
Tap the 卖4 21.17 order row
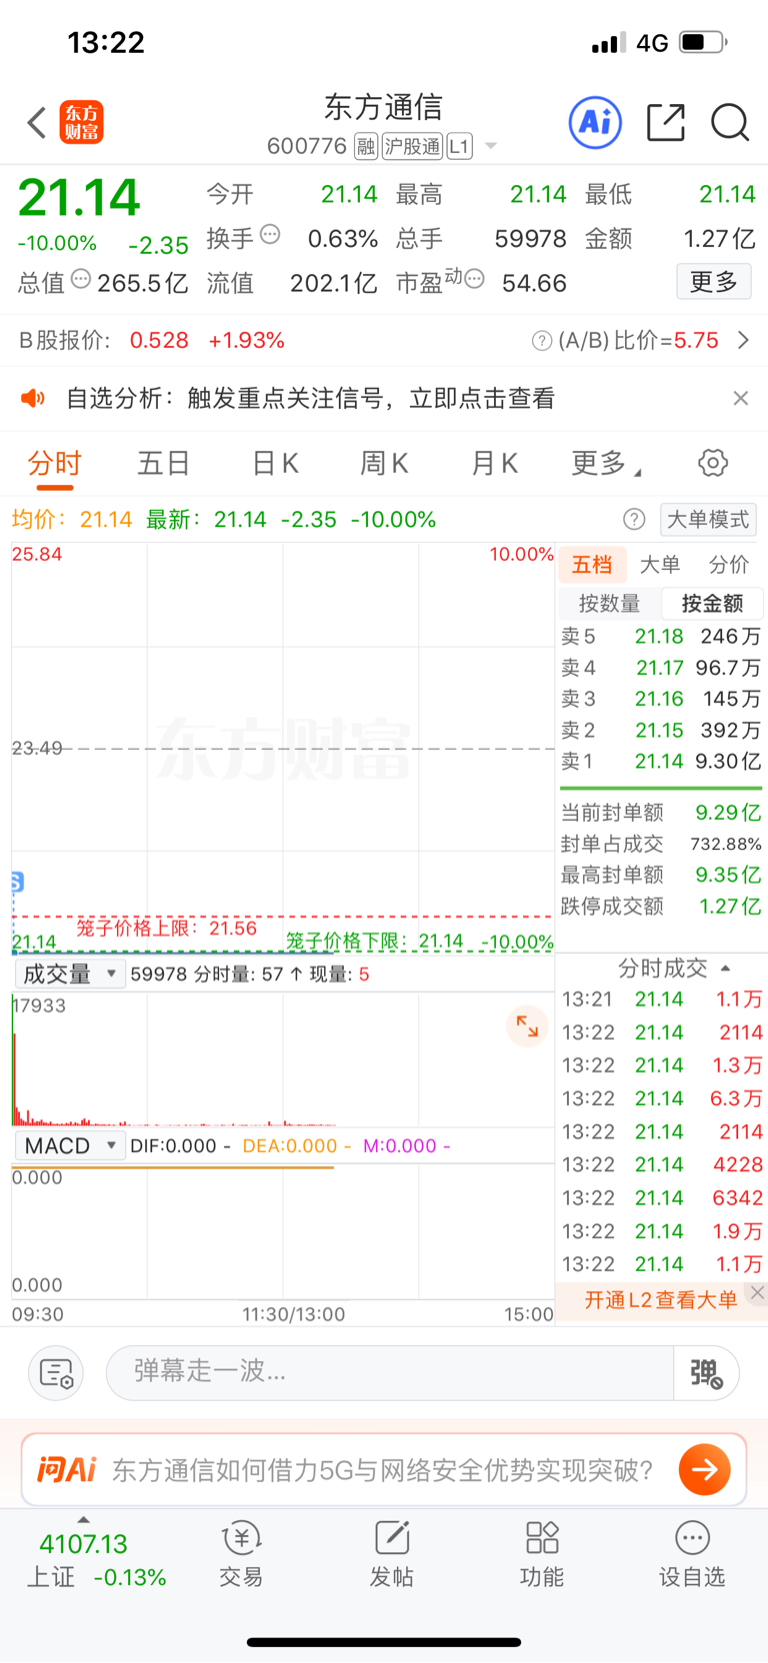pos(661,667)
